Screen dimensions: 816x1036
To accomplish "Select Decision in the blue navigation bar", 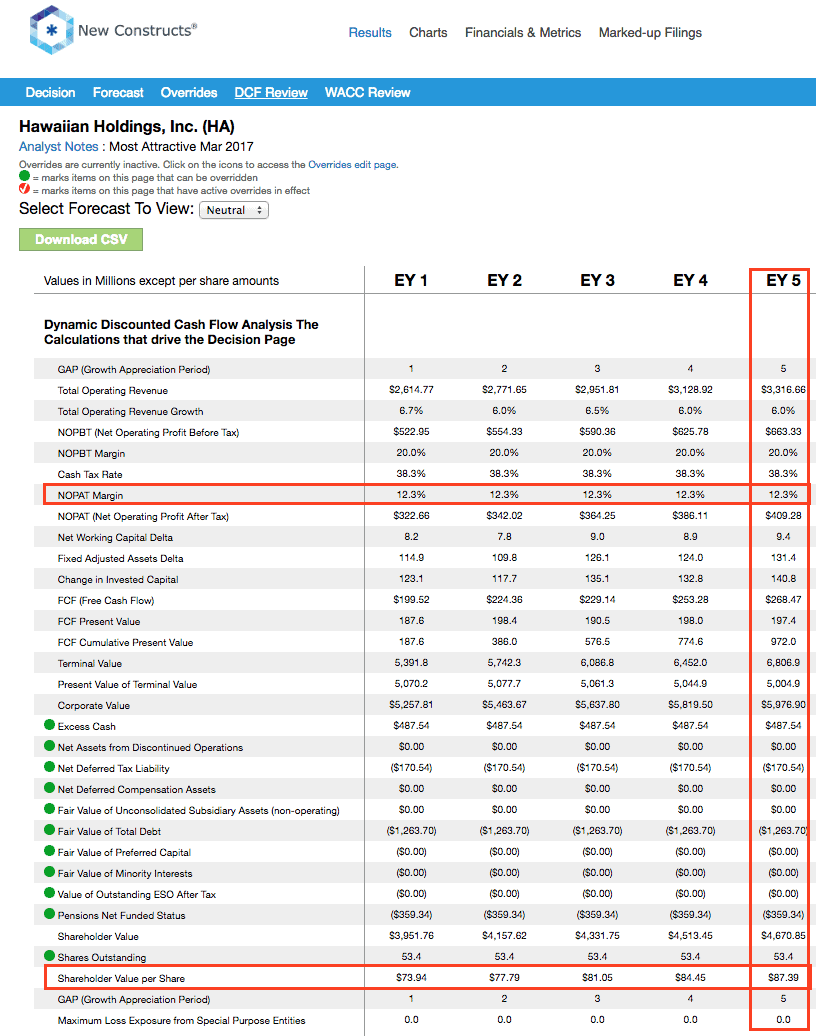I will click(x=50, y=92).
